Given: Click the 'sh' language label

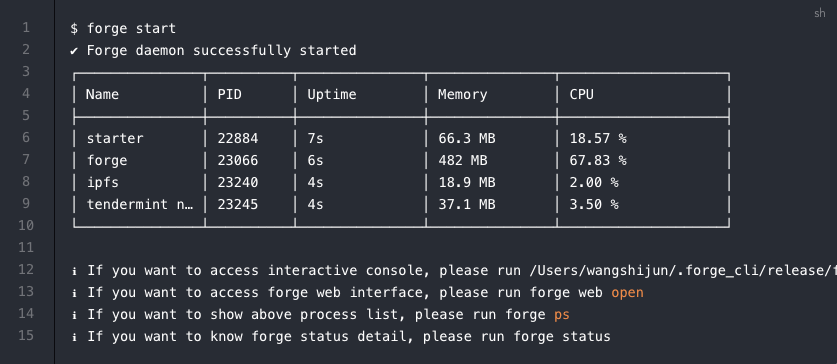Looking at the screenshot, I should [819, 13].
